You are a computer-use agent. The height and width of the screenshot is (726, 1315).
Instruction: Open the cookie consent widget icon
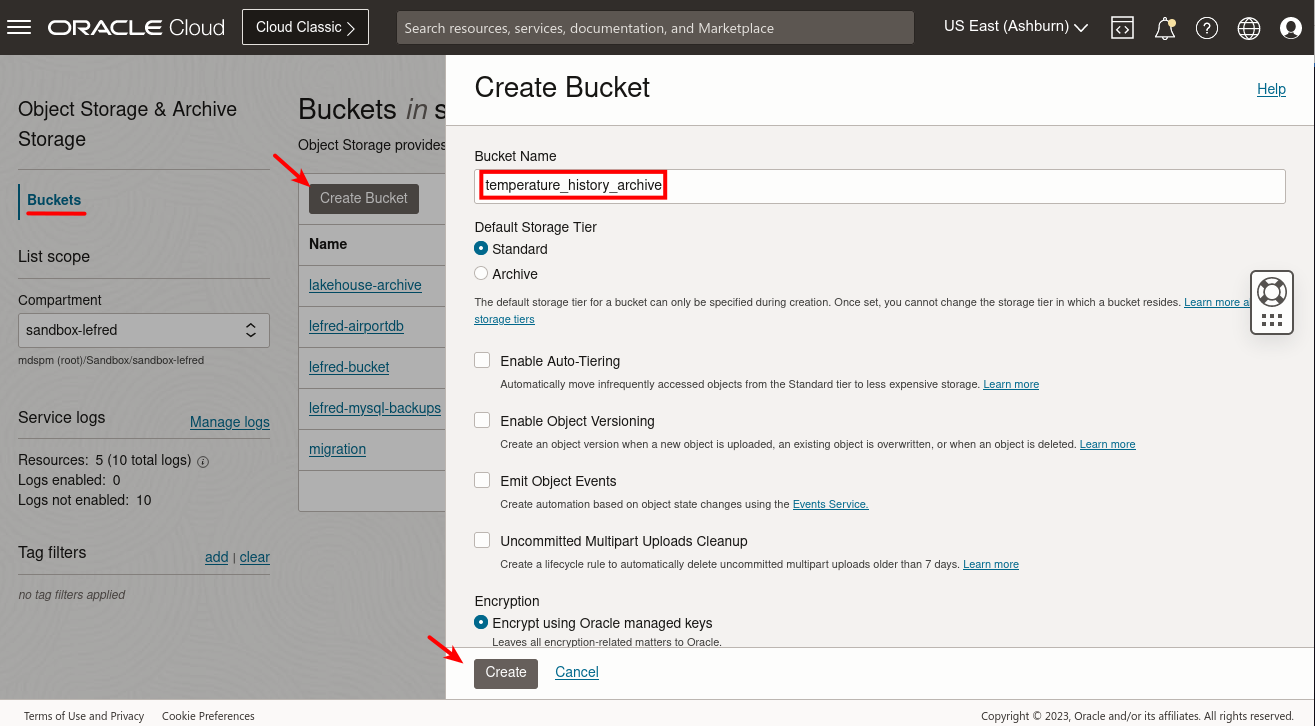[x=1271, y=302]
